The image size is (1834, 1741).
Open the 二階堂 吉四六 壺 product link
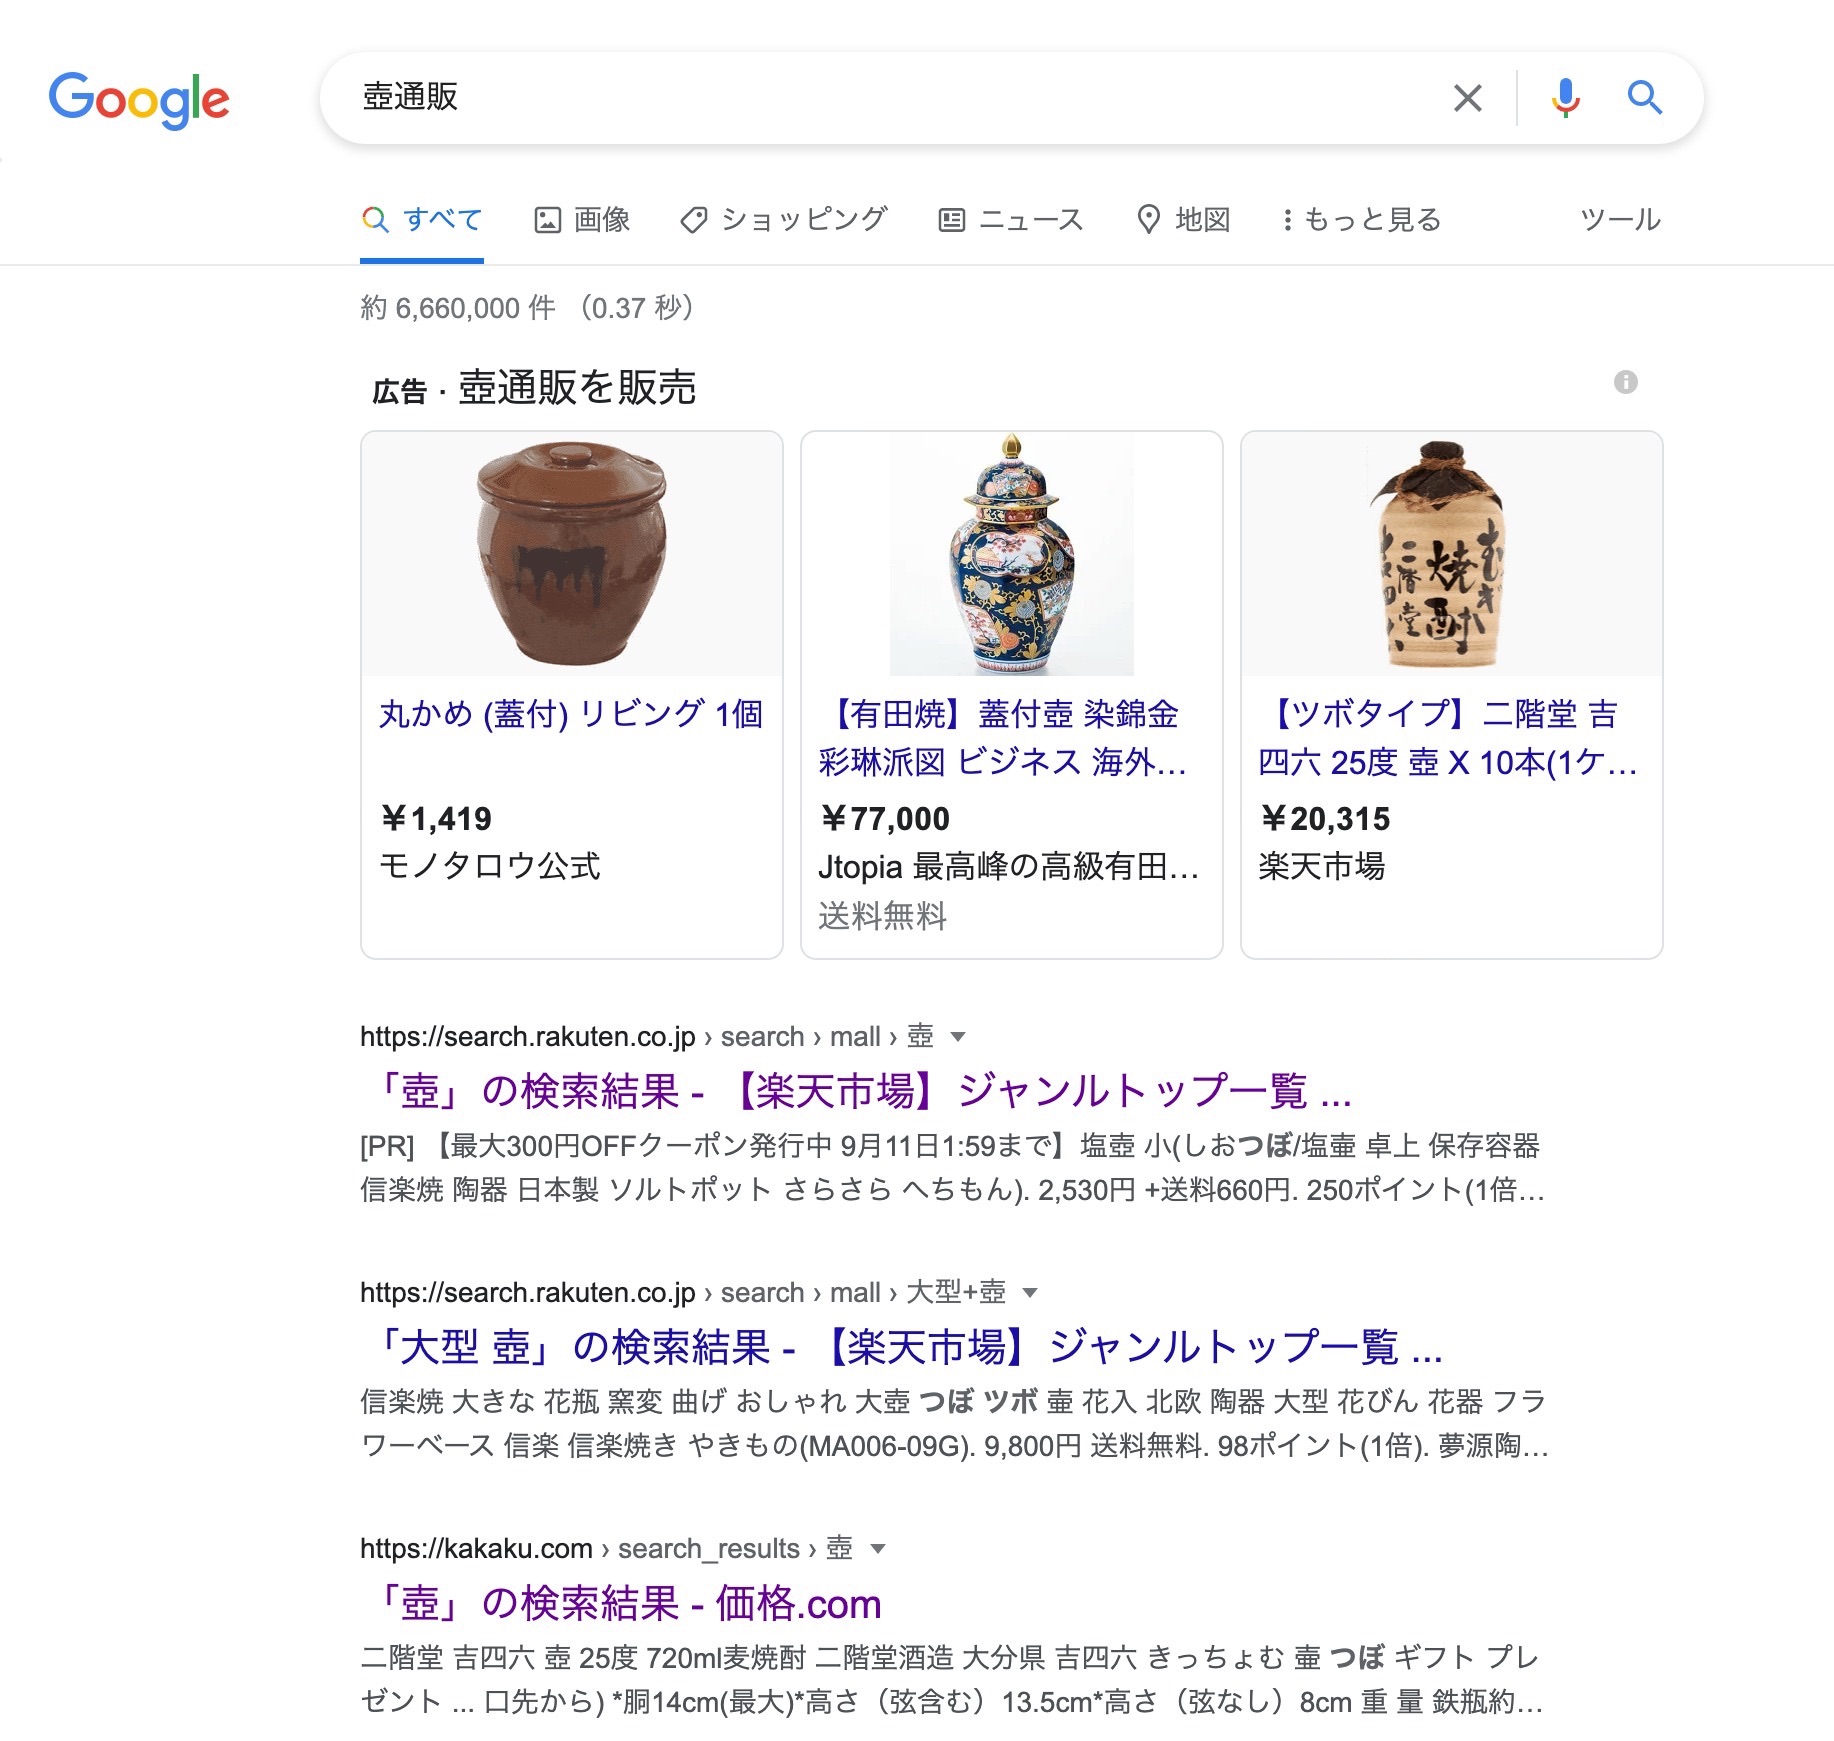(x=1448, y=738)
